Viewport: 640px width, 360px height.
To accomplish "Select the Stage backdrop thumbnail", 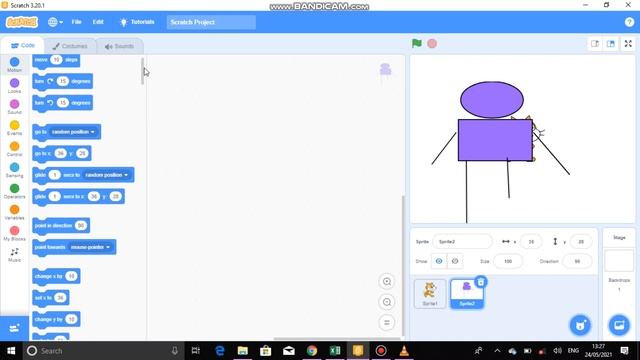I will tap(619, 261).
